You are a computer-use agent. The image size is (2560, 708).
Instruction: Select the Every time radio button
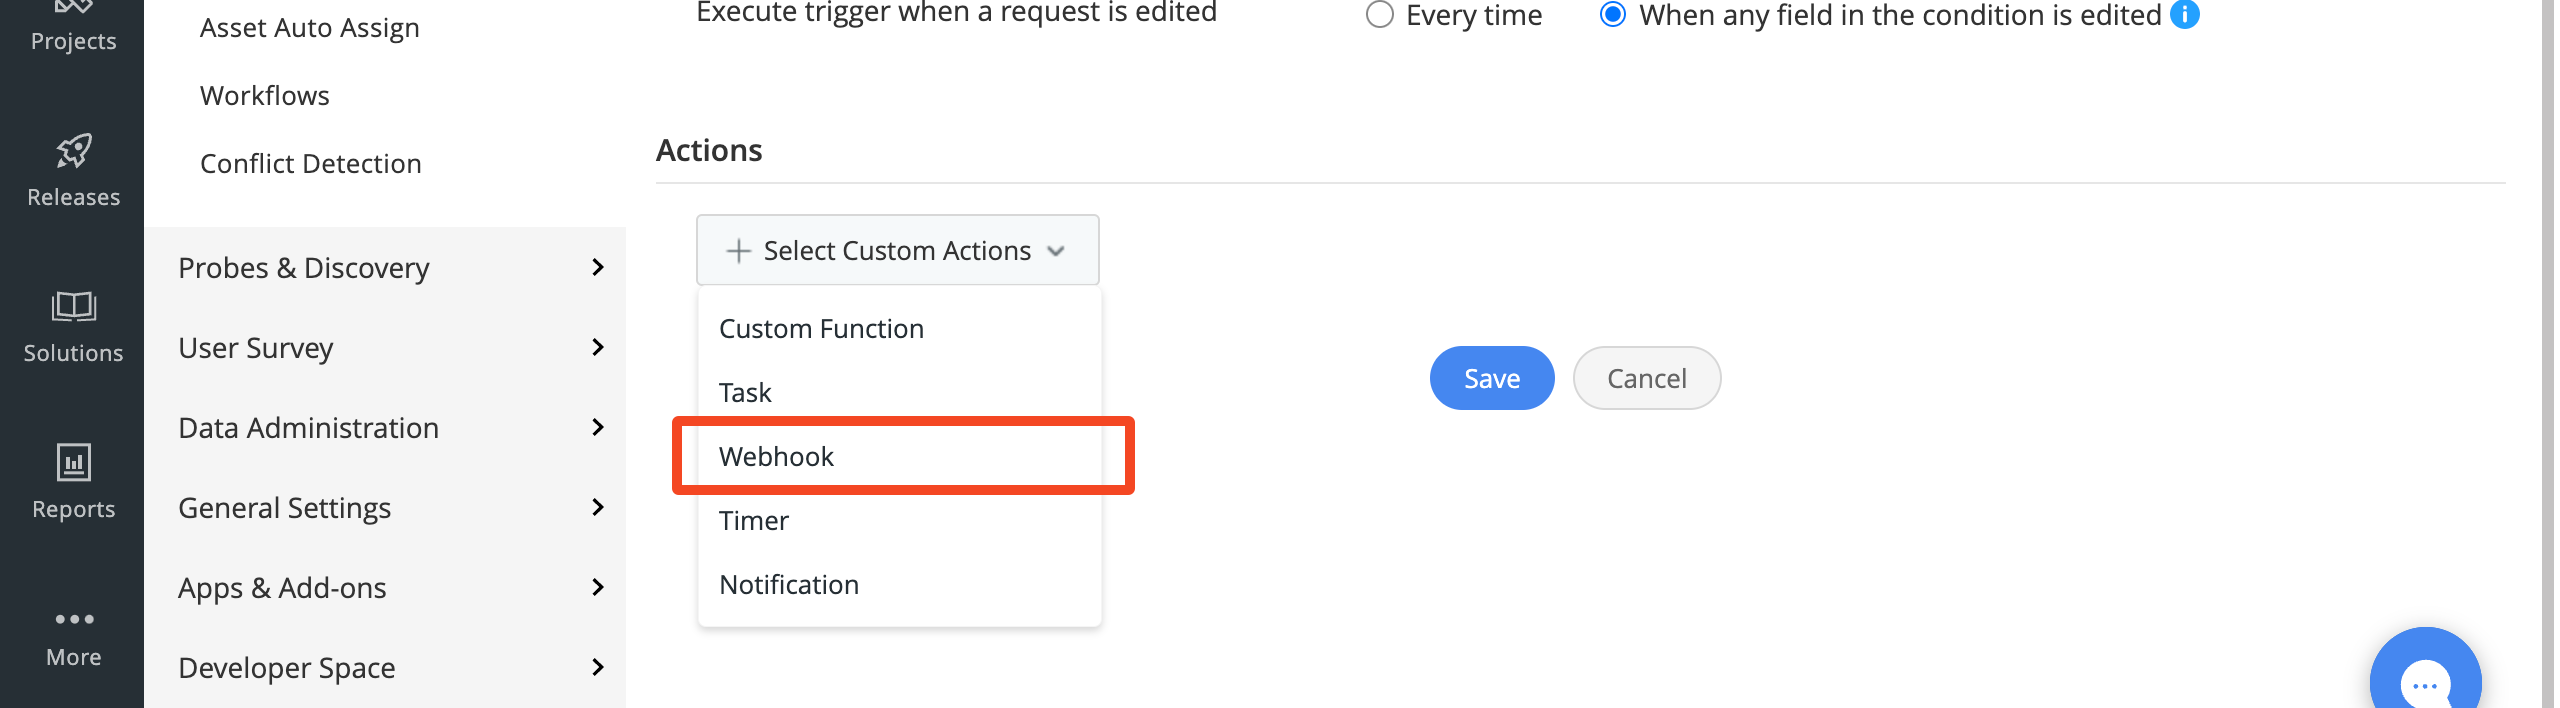[1380, 15]
